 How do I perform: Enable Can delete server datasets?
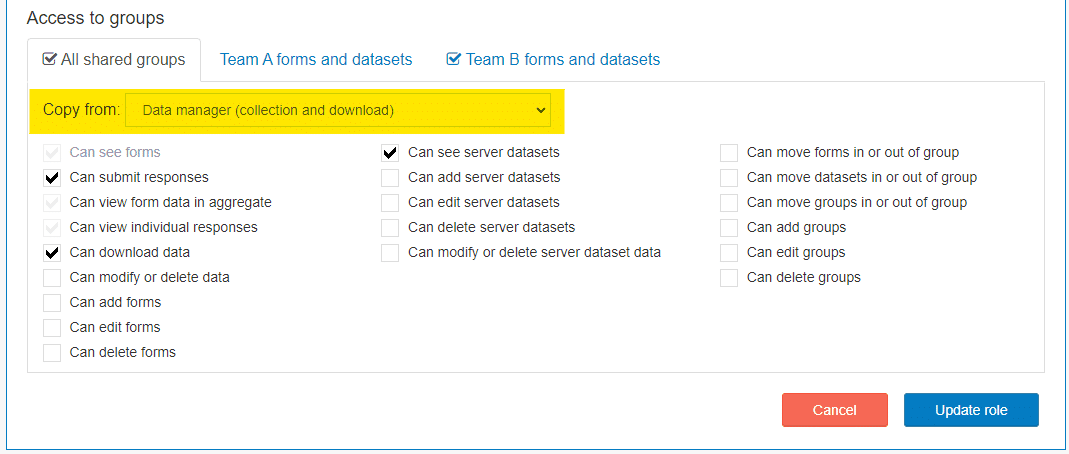(390, 228)
